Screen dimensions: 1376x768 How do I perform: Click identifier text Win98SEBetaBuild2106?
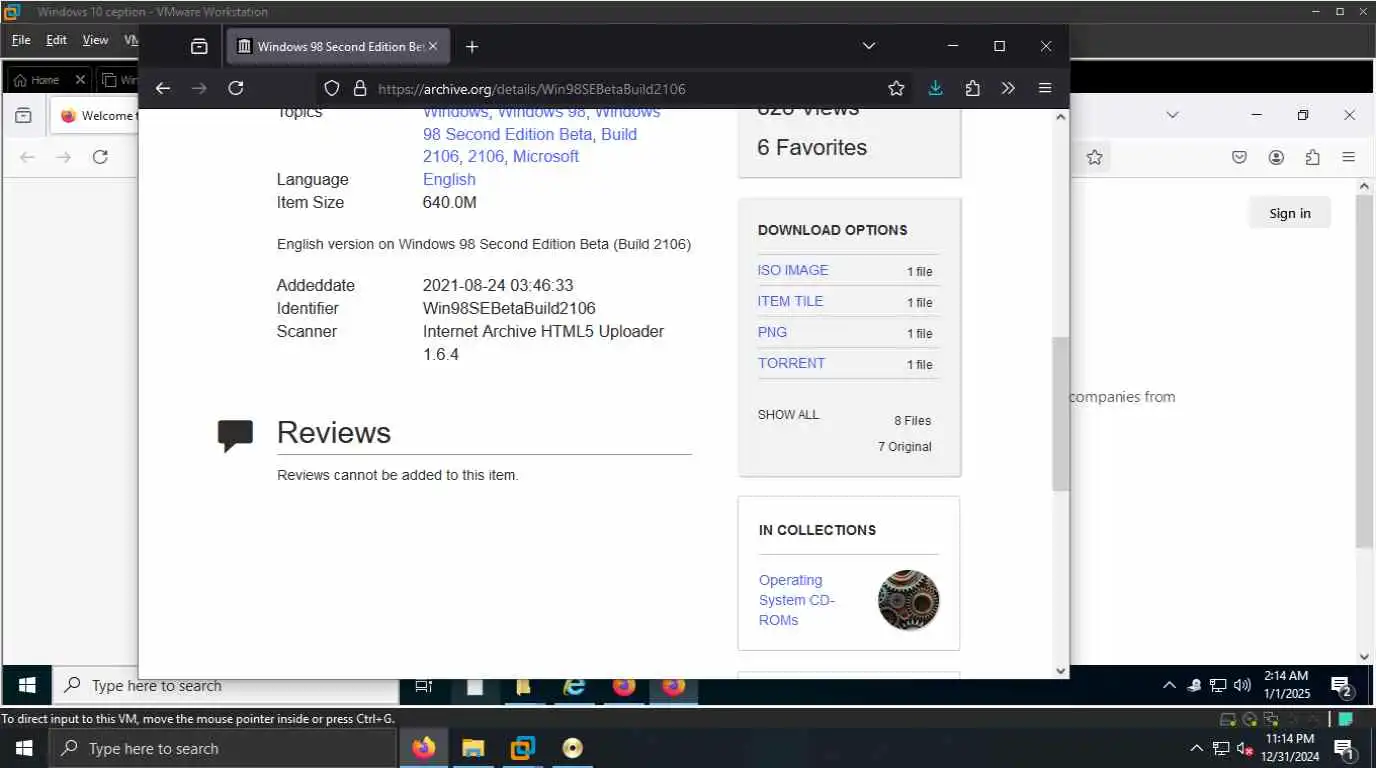coord(509,308)
